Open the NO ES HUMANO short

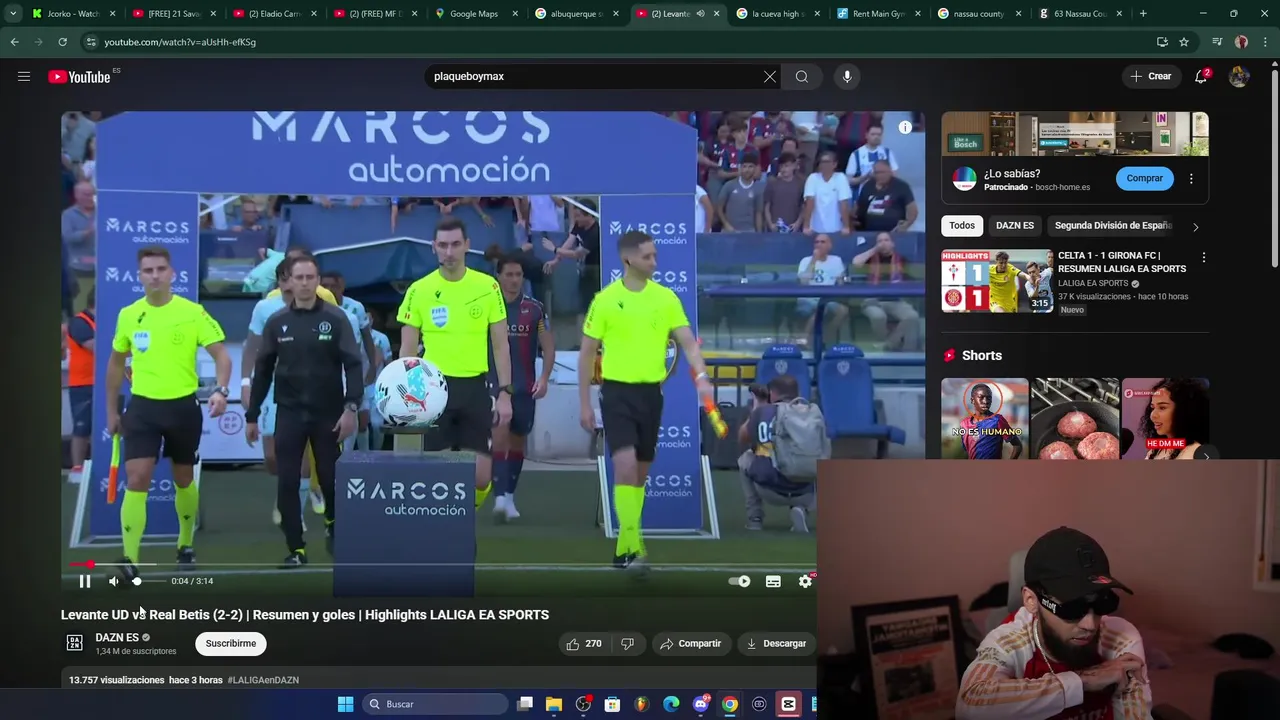pos(986,418)
